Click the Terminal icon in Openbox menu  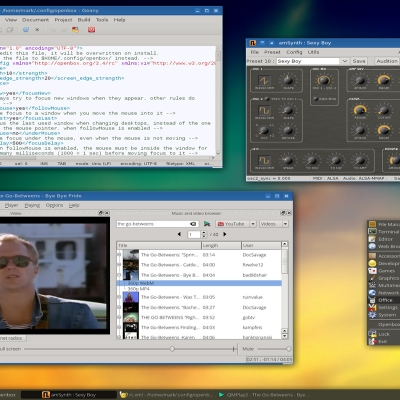pos(372,231)
